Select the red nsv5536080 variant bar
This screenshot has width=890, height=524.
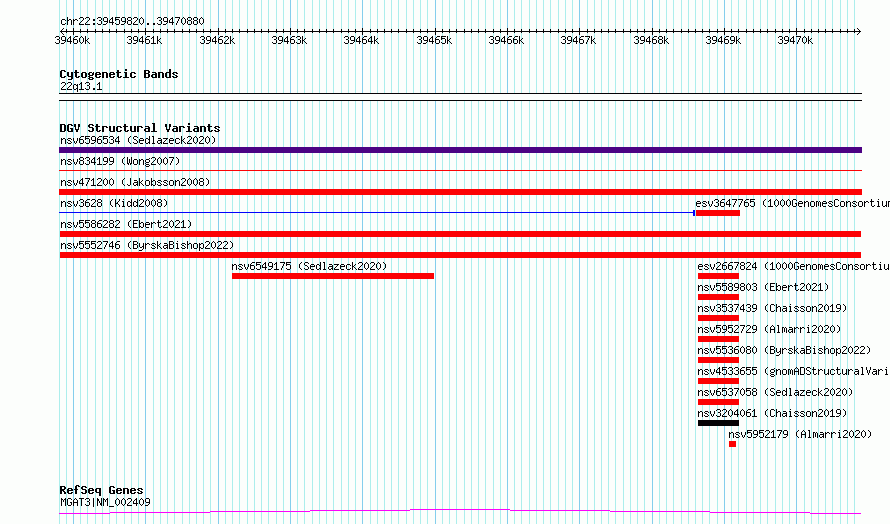pyautogui.click(x=718, y=360)
